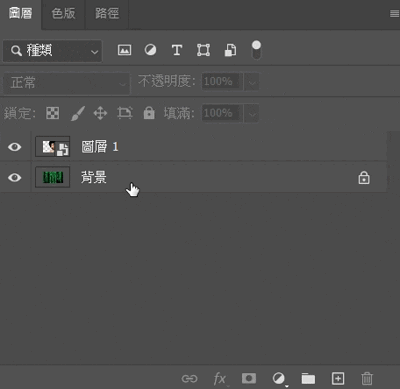Add a layer mask
400x389 pixels.
249,378
